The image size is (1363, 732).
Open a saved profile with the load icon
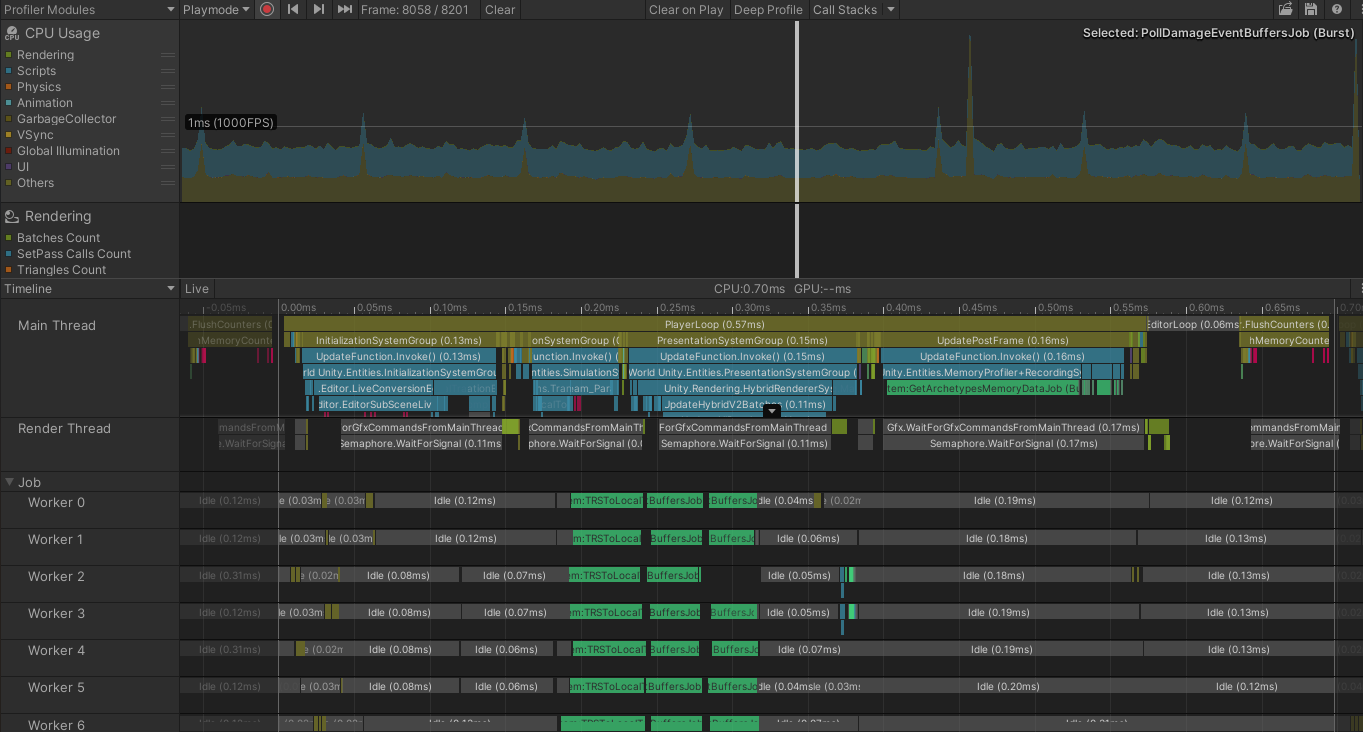(1286, 9)
